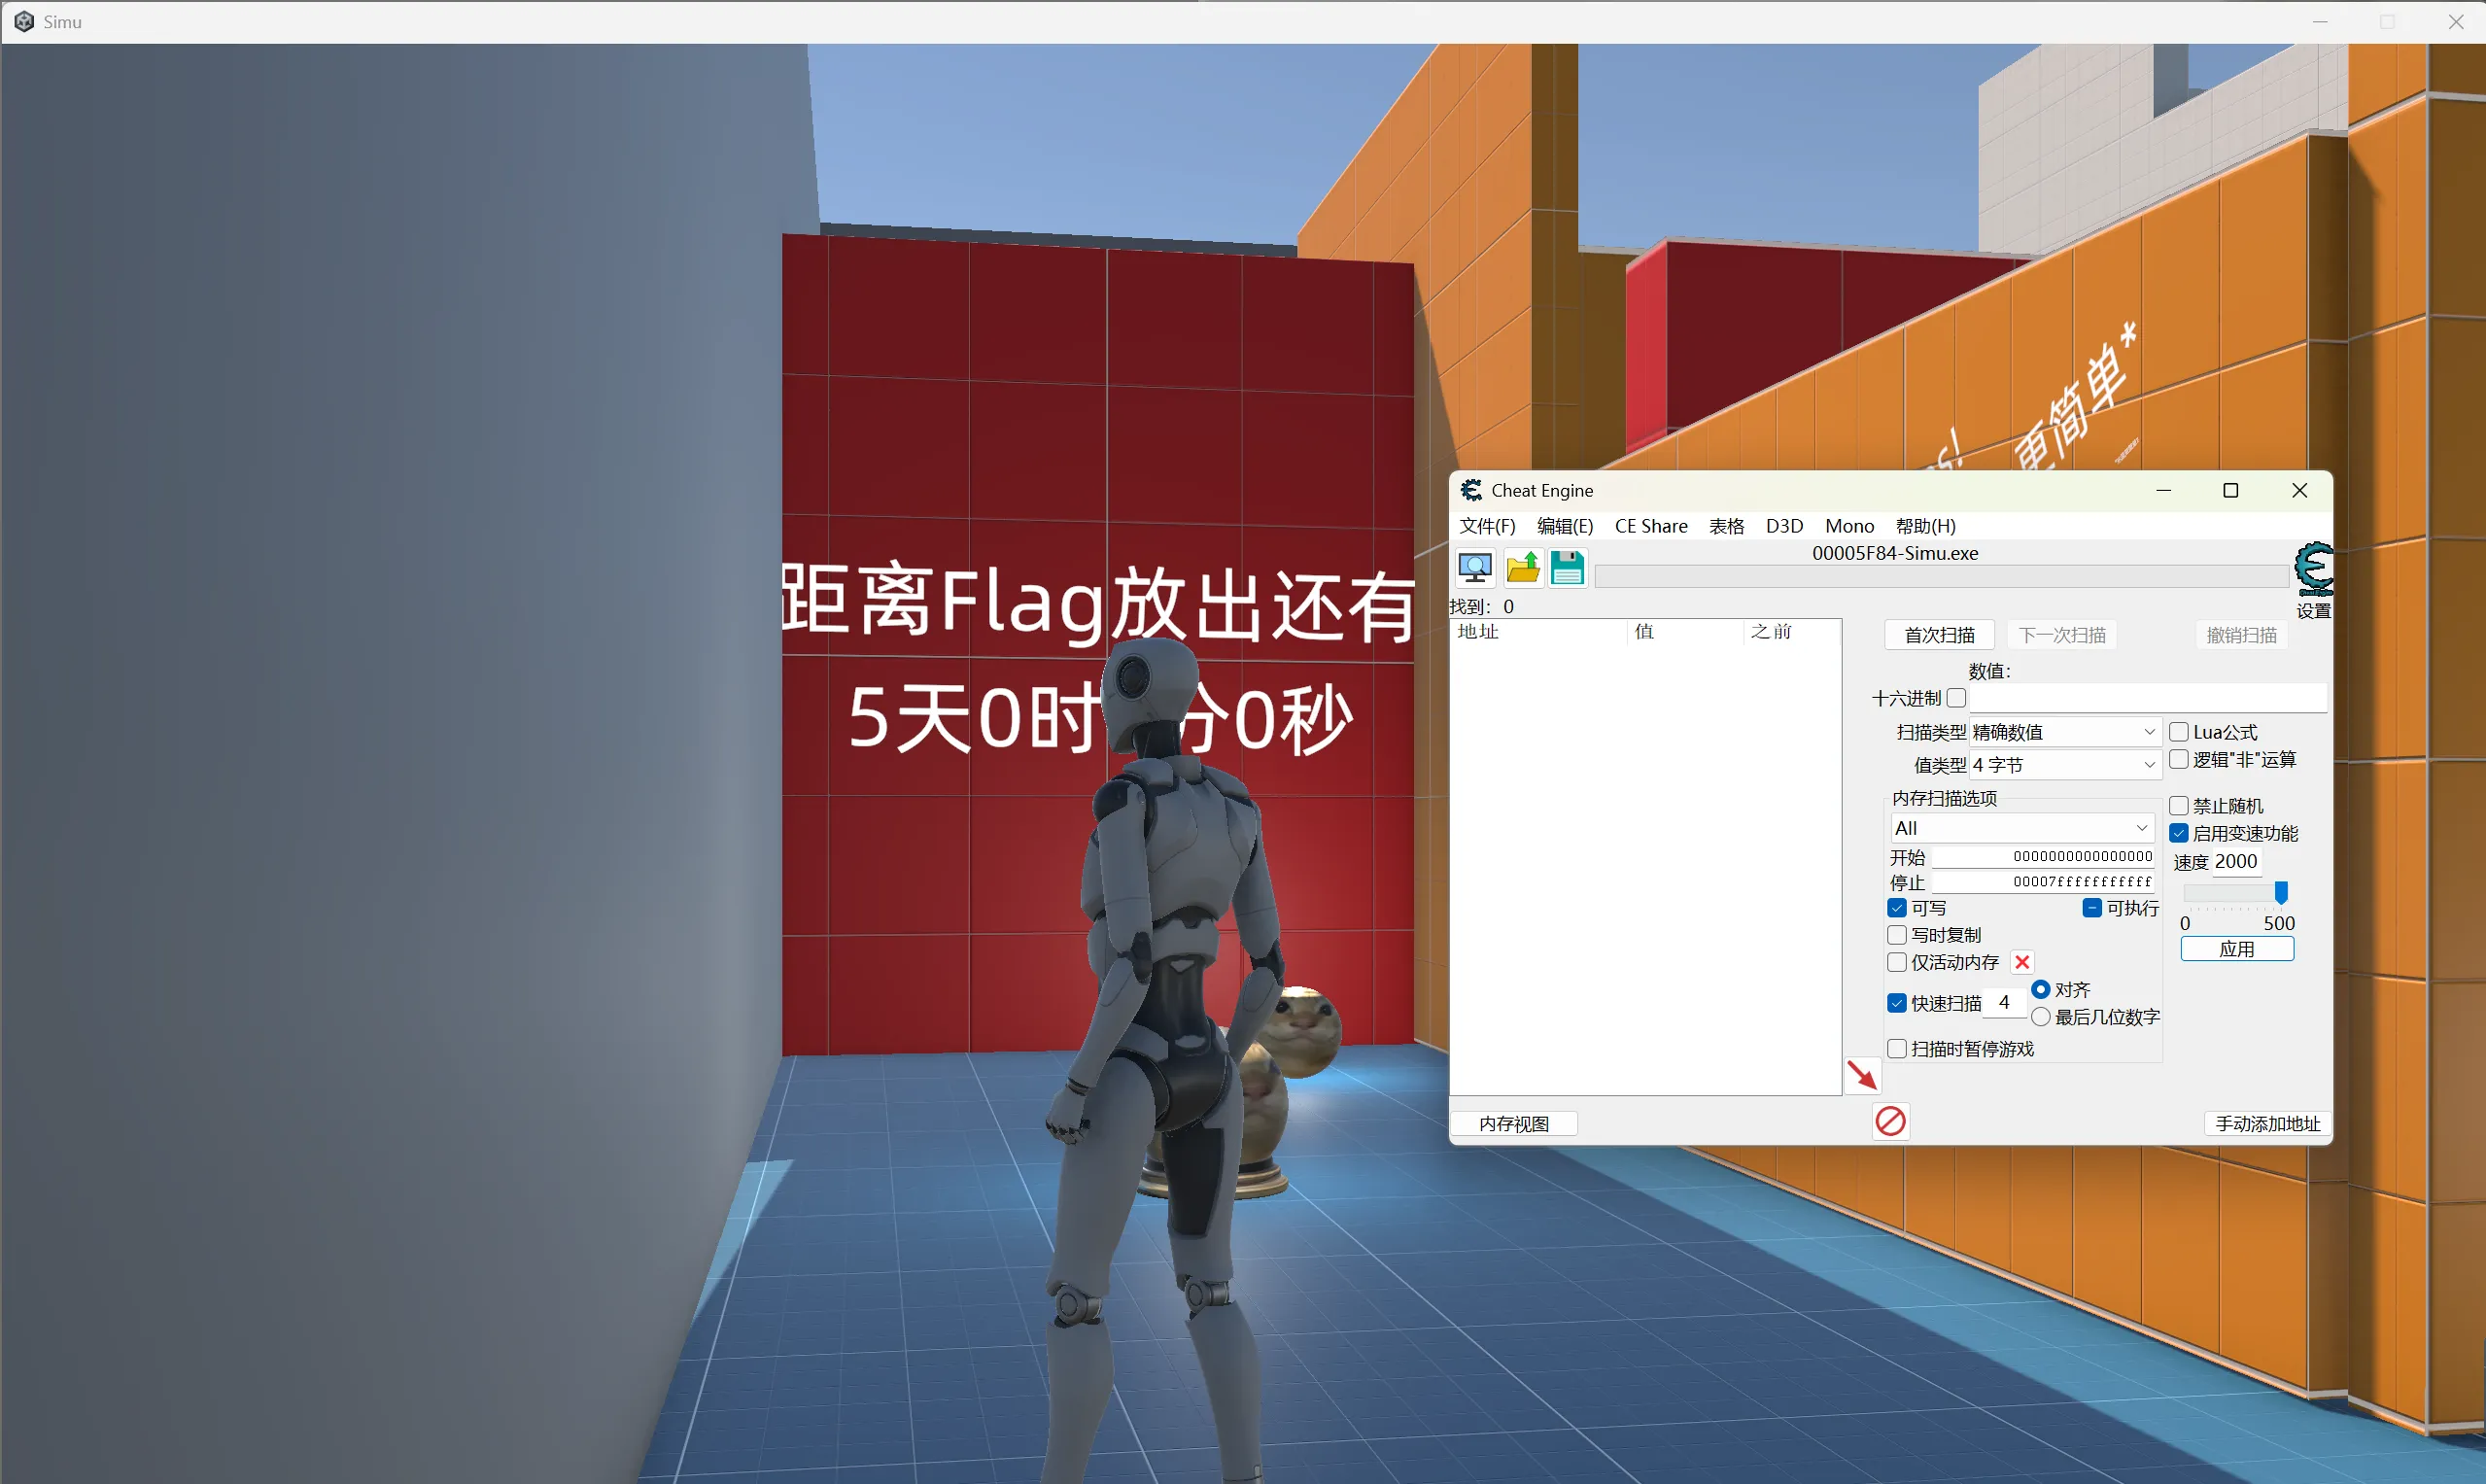This screenshot has width=2486, height=1484.
Task: Click the save floppy disk icon
Action: pos(1567,568)
